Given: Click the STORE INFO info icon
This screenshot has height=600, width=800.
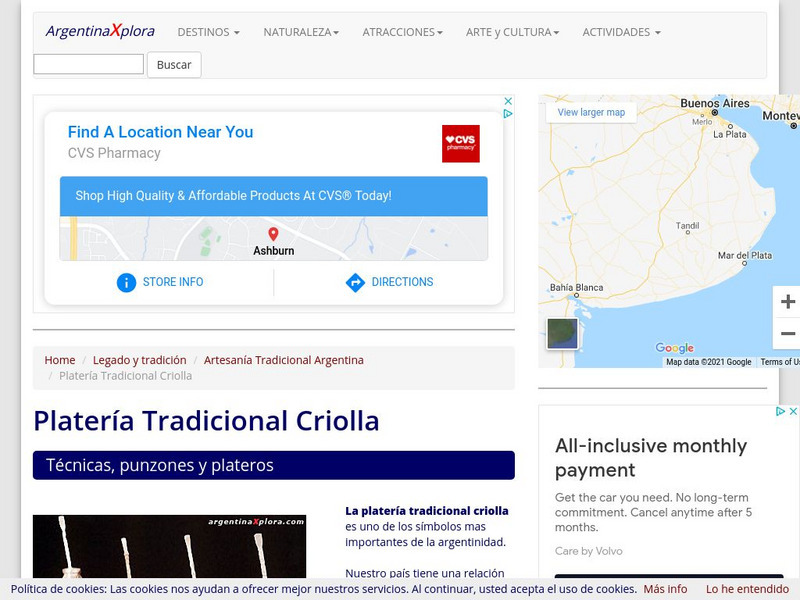Looking at the screenshot, I should [127, 282].
